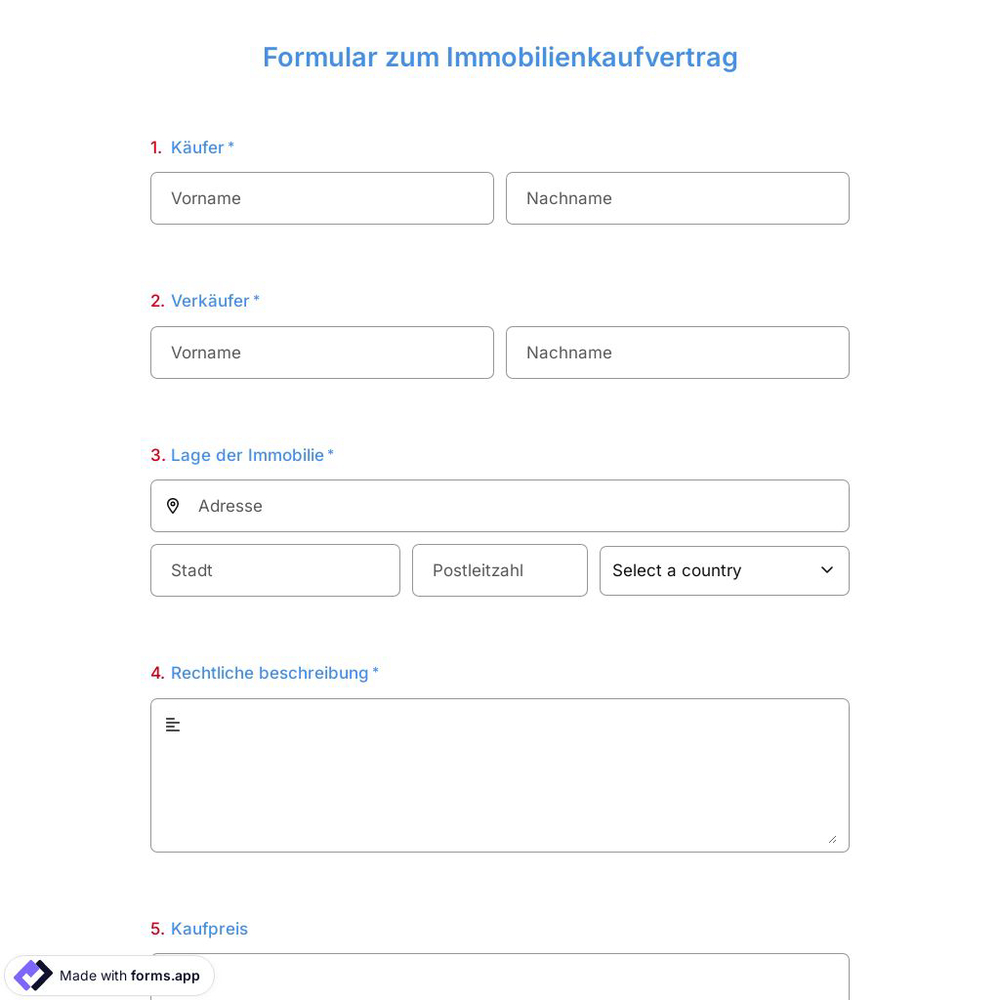Click the textarea resize handle icon
Image resolution: width=1000 pixels, height=1000 pixels.
point(834,840)
